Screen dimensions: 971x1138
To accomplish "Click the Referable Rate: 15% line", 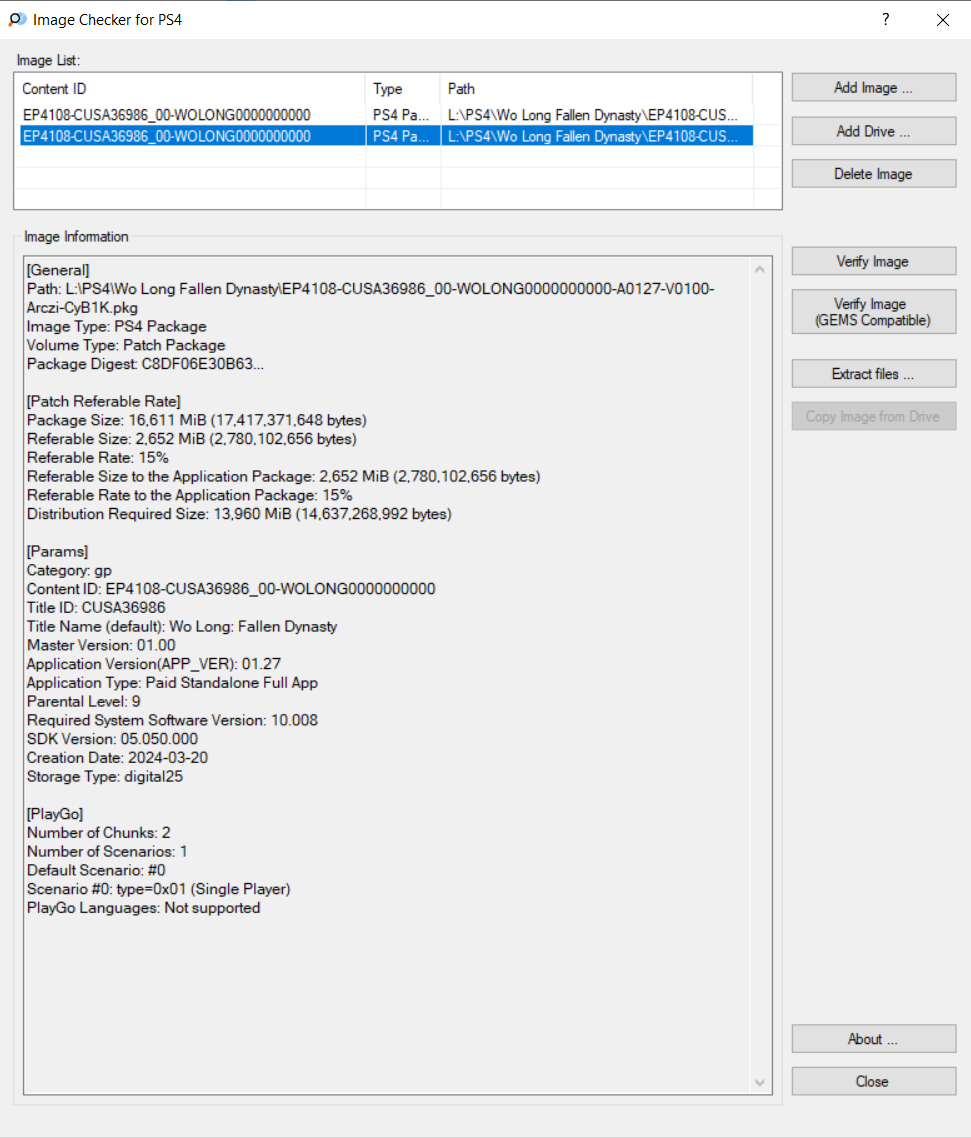I will coord(98,458).
